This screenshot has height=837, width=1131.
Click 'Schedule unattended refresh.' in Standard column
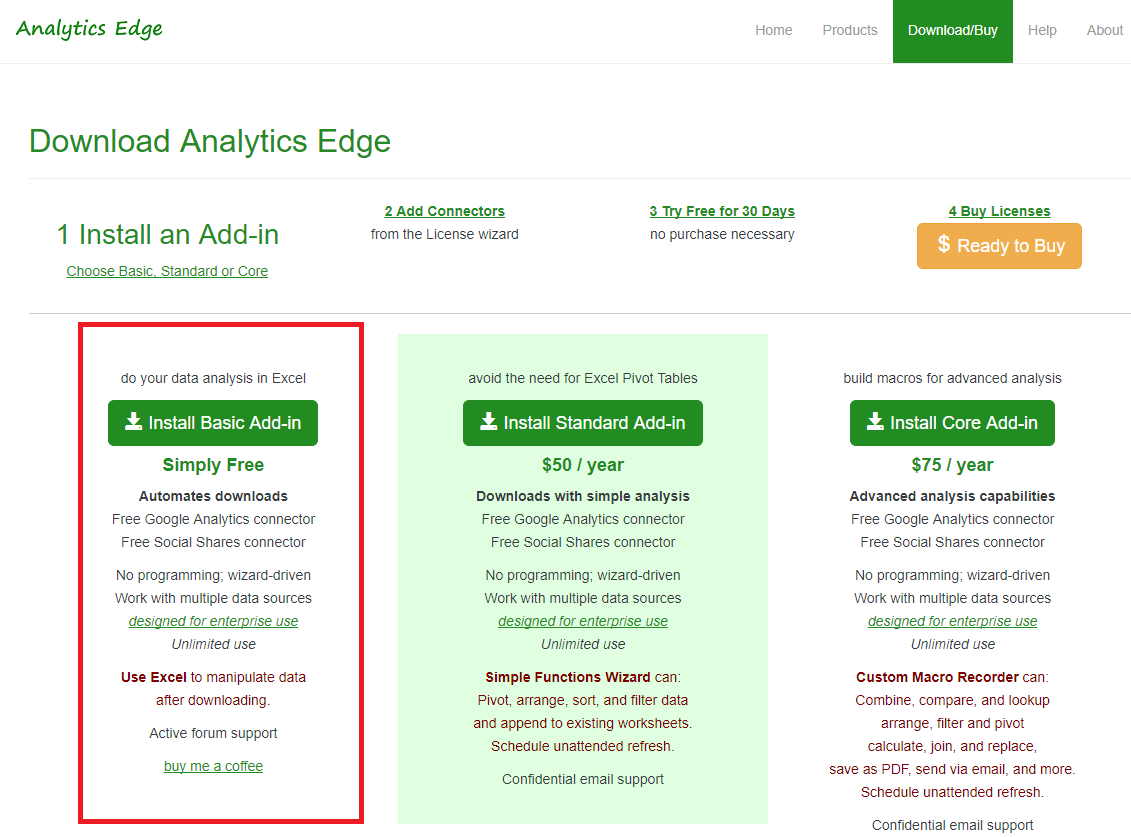(583, 746)
